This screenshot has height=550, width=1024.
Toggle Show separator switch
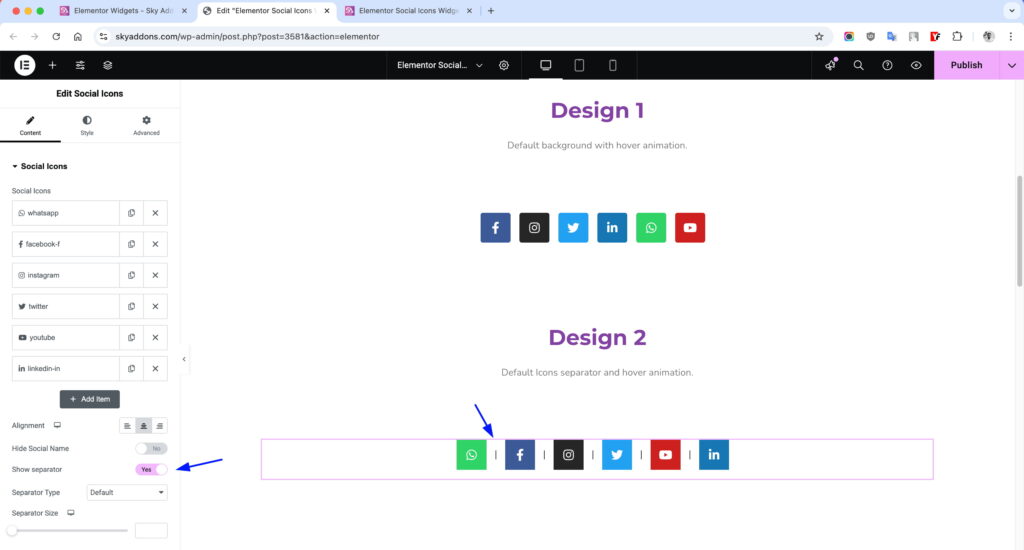pos(151,470)
